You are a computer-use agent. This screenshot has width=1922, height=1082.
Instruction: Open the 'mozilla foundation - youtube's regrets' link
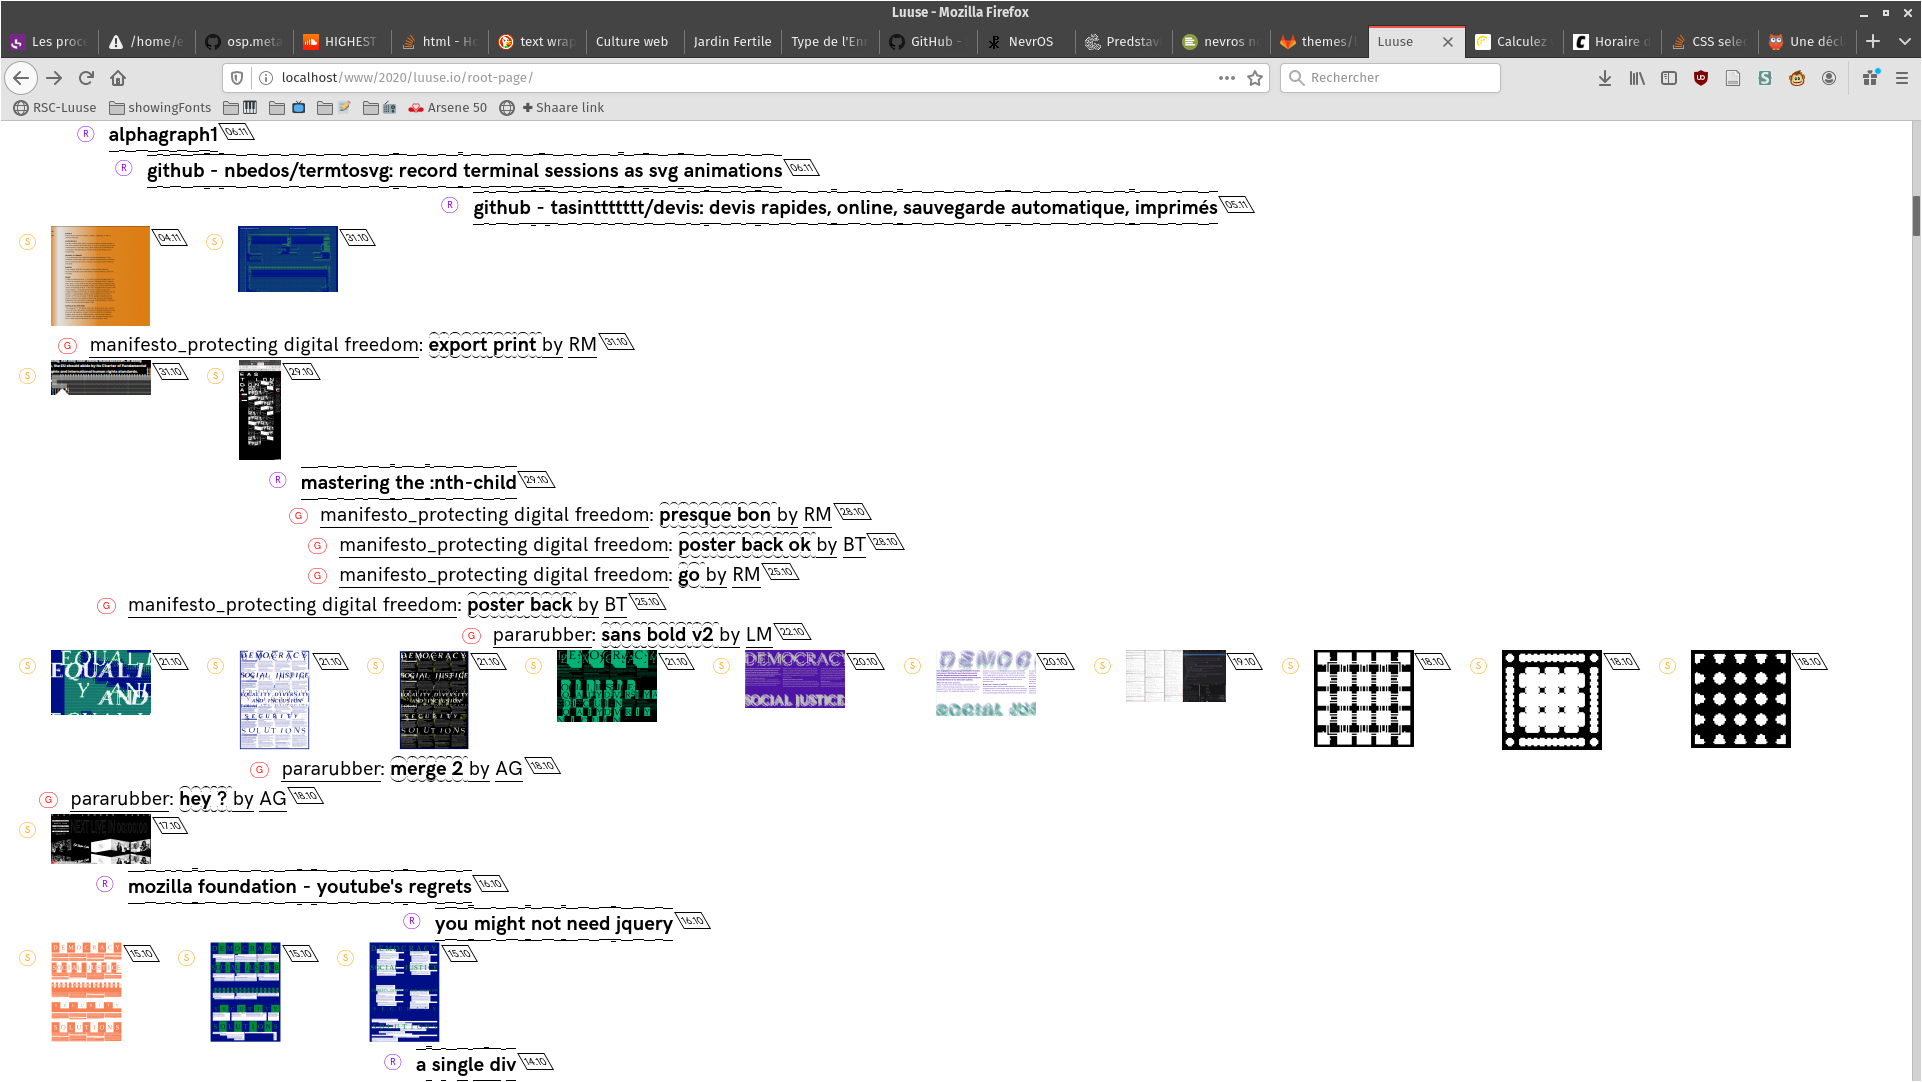[299, 887]
